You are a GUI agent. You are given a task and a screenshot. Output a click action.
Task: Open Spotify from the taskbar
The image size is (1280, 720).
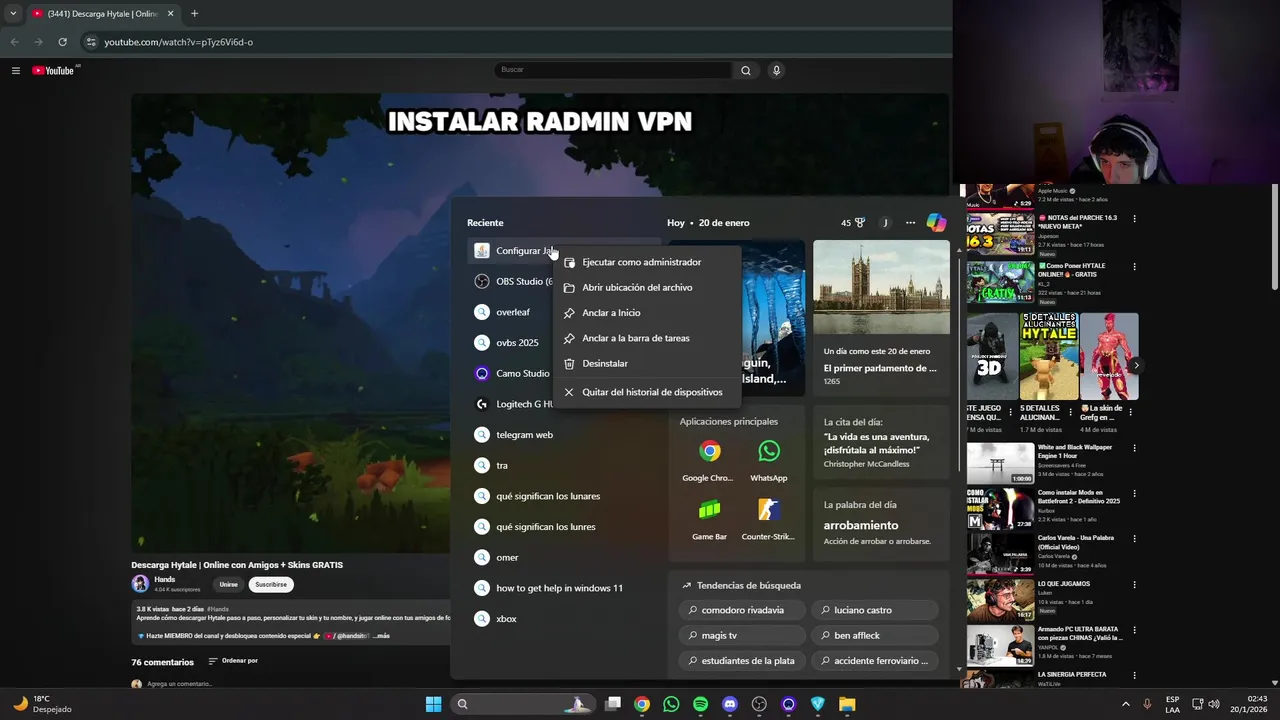point(701,704)
